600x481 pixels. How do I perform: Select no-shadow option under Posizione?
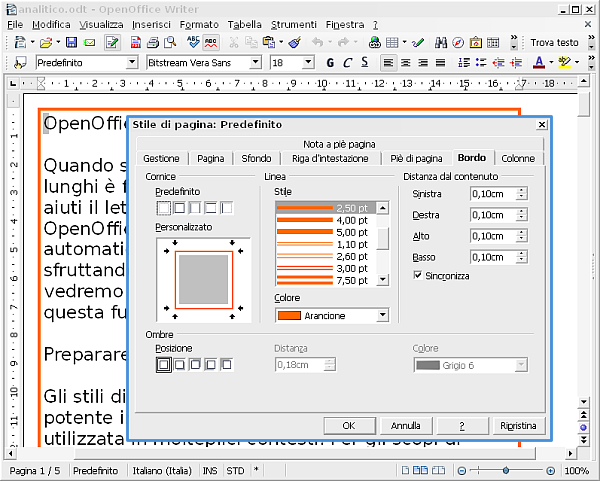(163, 364)
